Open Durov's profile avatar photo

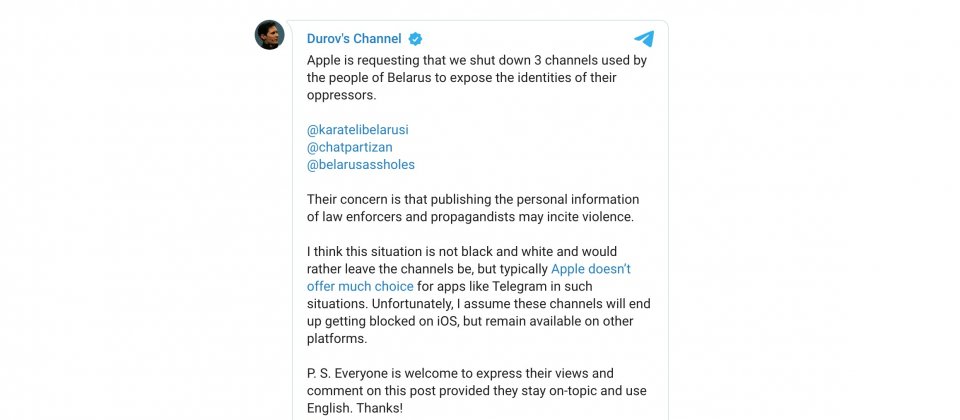pyautogui.click(x=269, y=35)
